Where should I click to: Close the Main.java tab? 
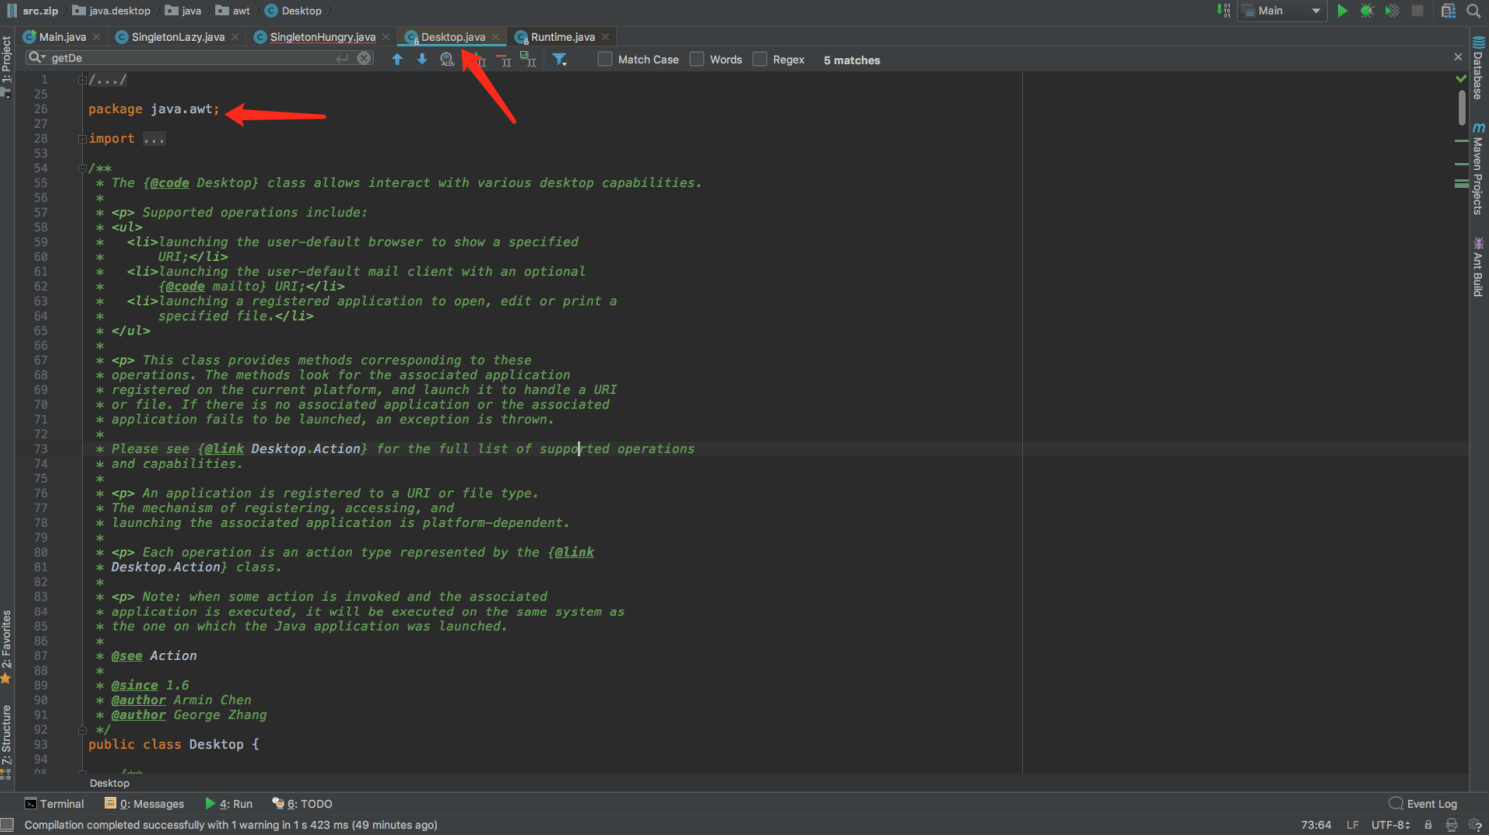coord(96,37)
